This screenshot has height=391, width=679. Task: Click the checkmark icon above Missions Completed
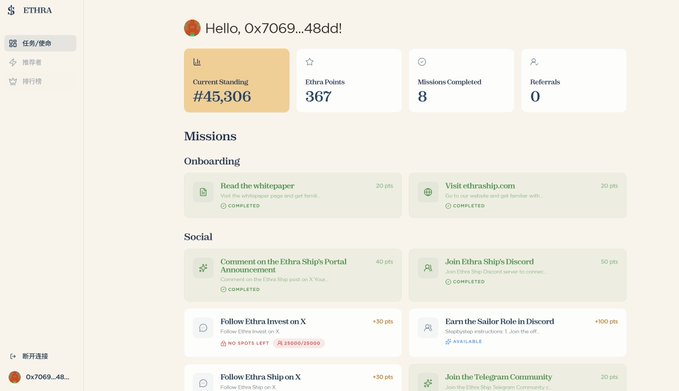[x=422, y=62]
